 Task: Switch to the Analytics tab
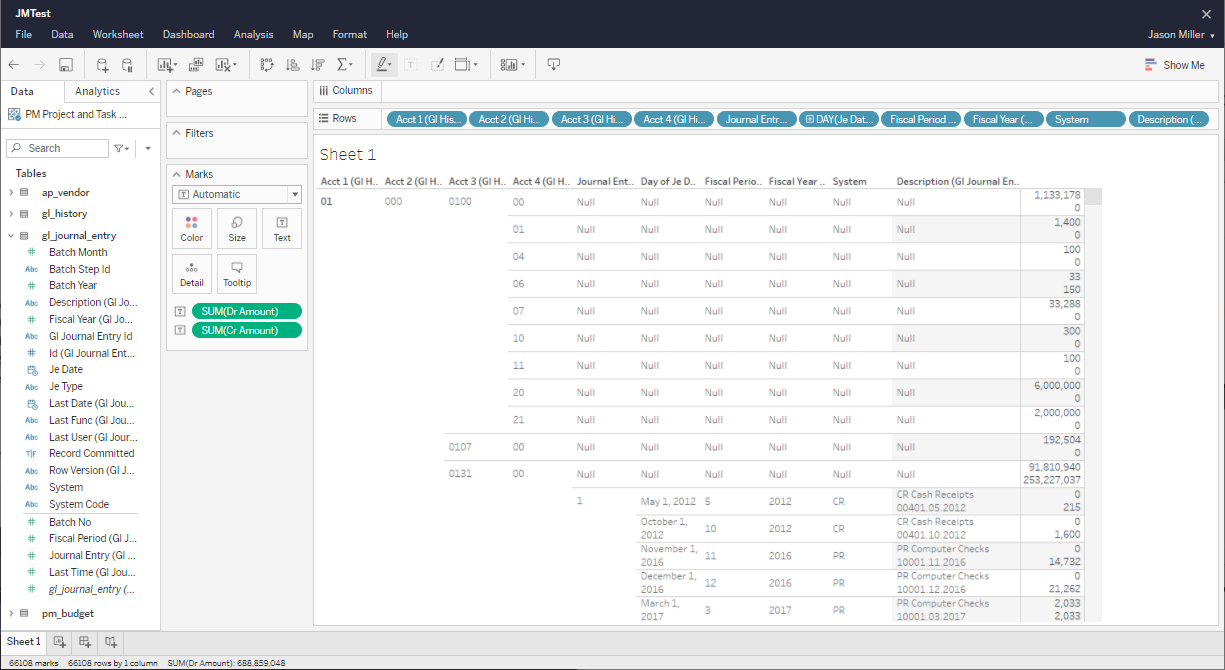coord(97,91)
